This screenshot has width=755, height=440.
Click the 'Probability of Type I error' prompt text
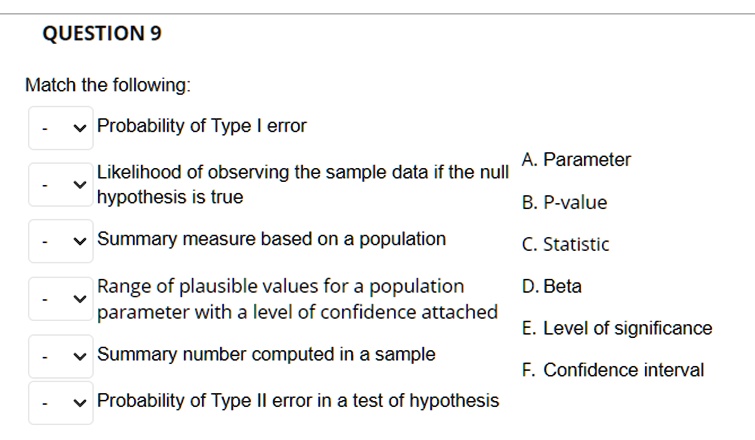pyautogui.click(x=202, y=126)
